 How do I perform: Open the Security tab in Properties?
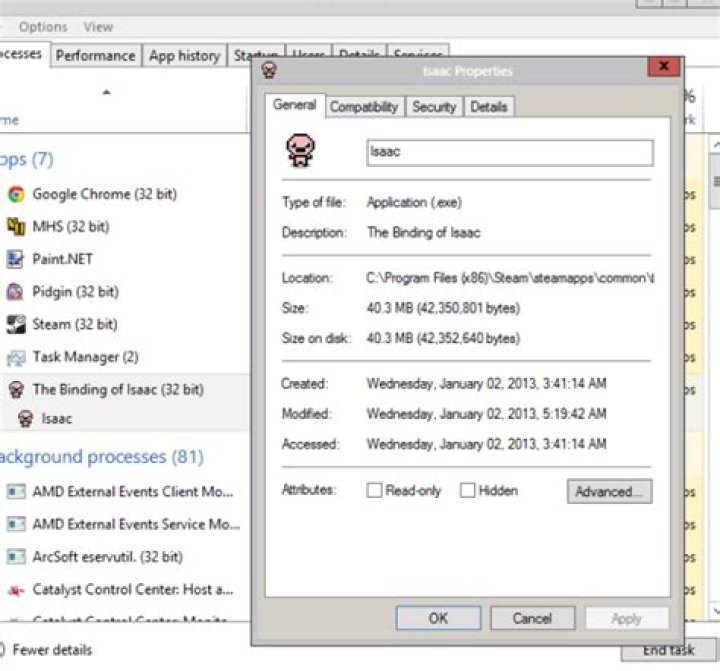click(434, 107)
